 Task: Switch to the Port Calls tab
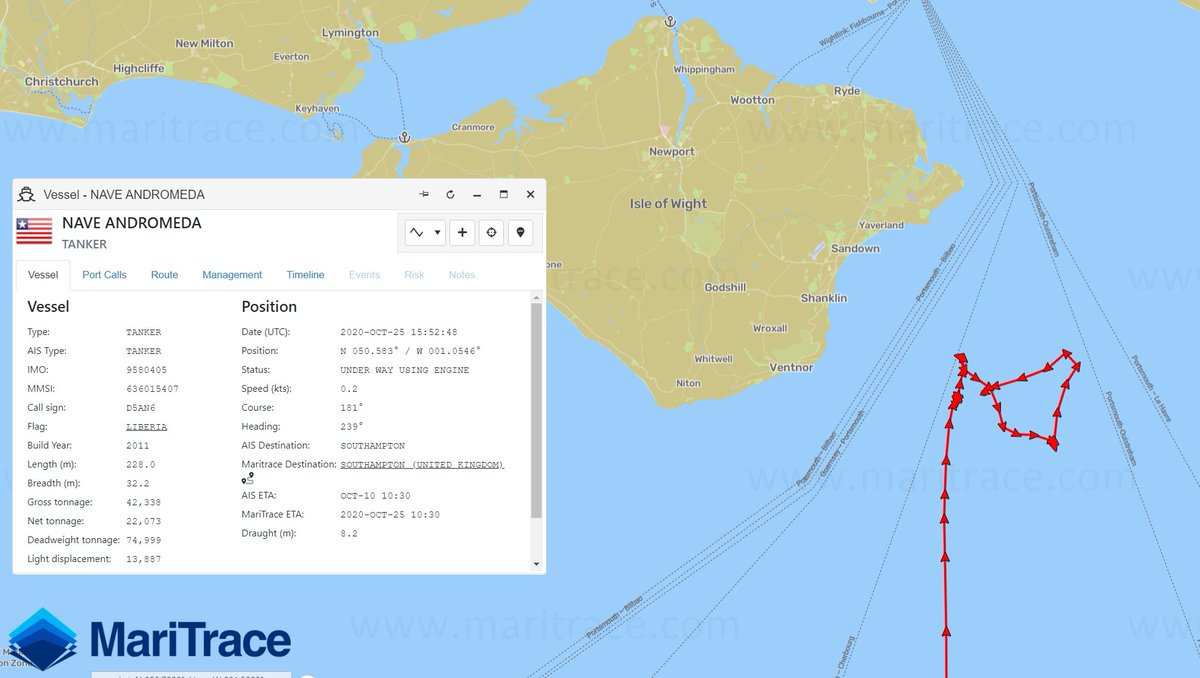tap(104, 274)
